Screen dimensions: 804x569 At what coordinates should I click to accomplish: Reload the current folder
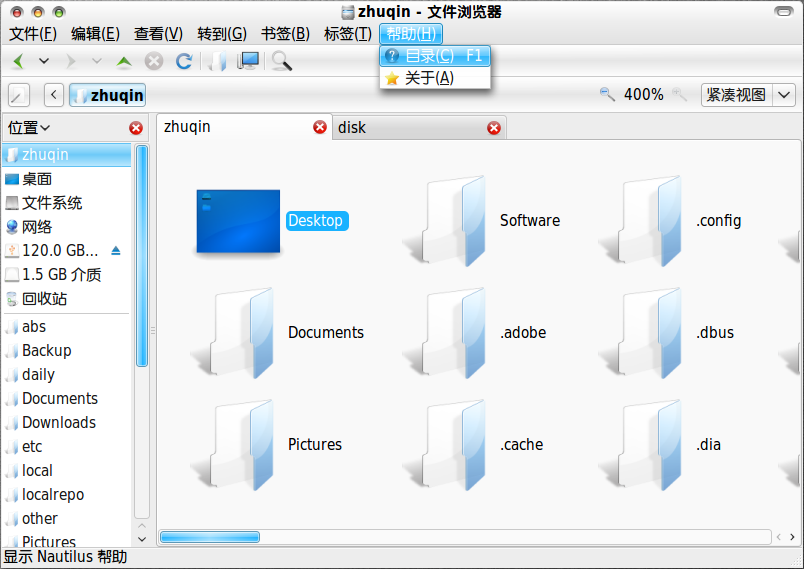click(184, 61)
